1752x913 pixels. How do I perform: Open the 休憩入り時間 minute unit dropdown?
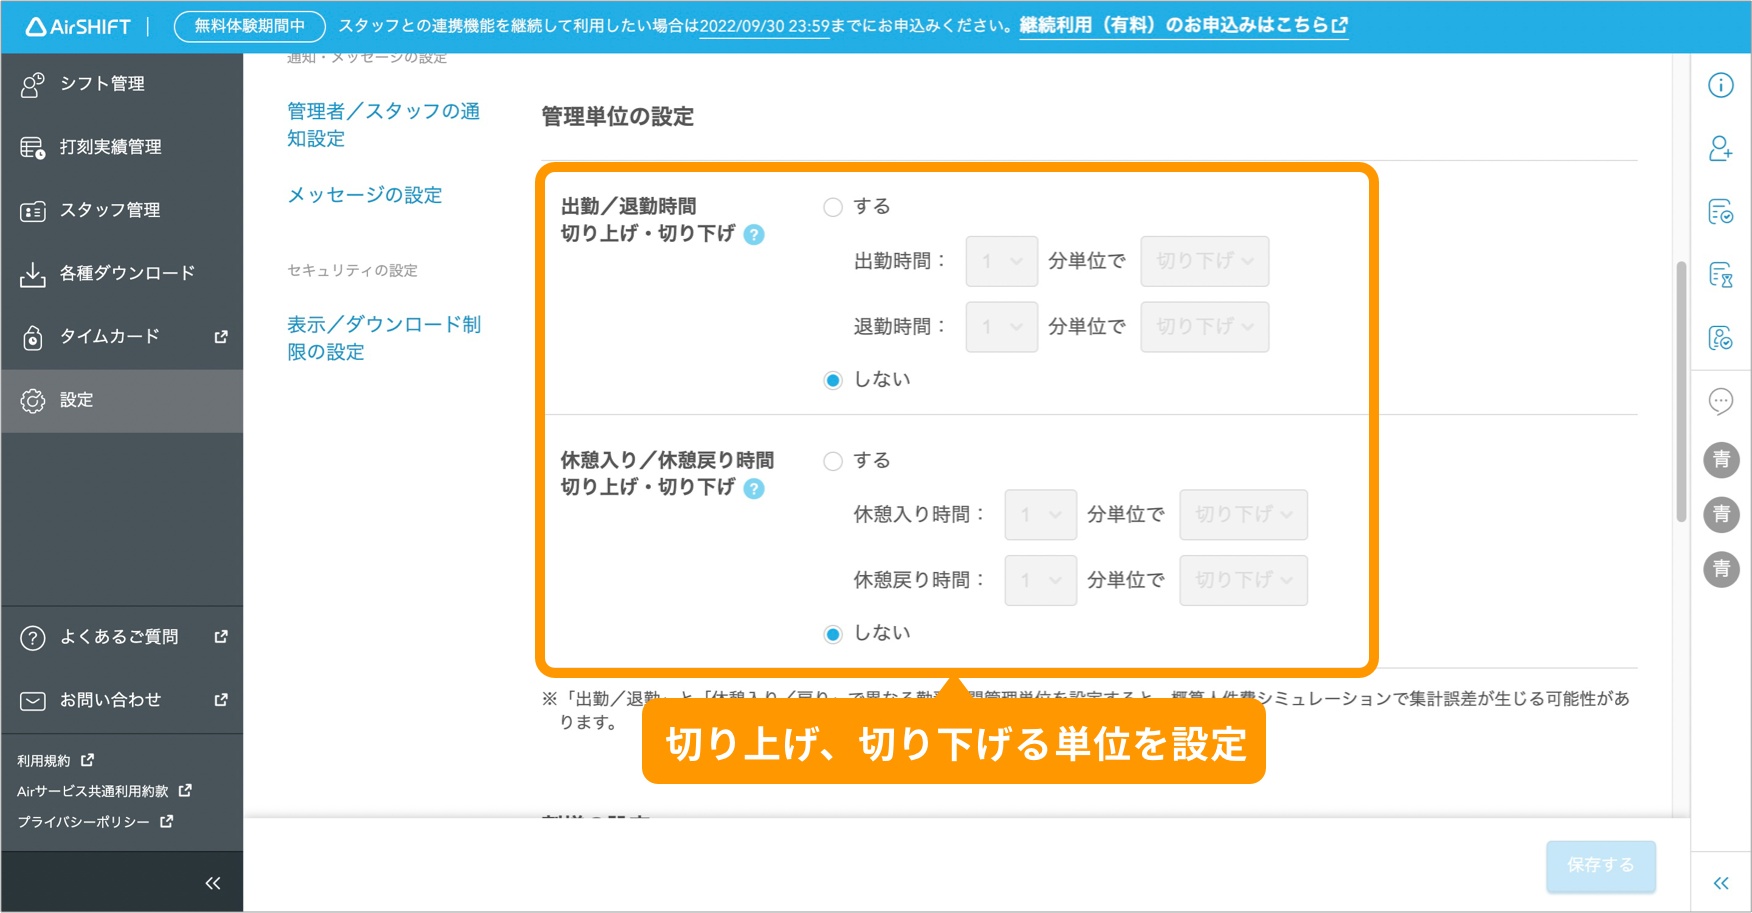pos(1040,515)
